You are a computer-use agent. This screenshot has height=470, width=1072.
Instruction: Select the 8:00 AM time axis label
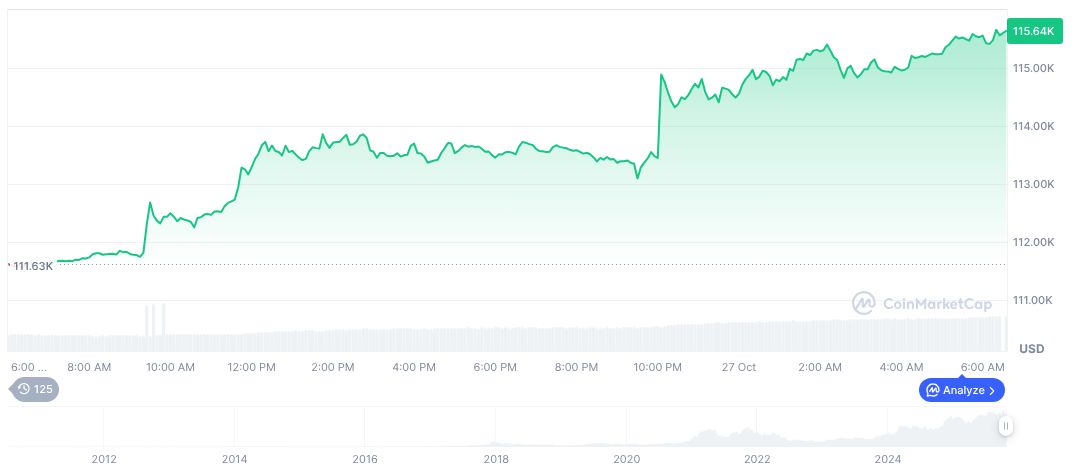click(89, 367)
